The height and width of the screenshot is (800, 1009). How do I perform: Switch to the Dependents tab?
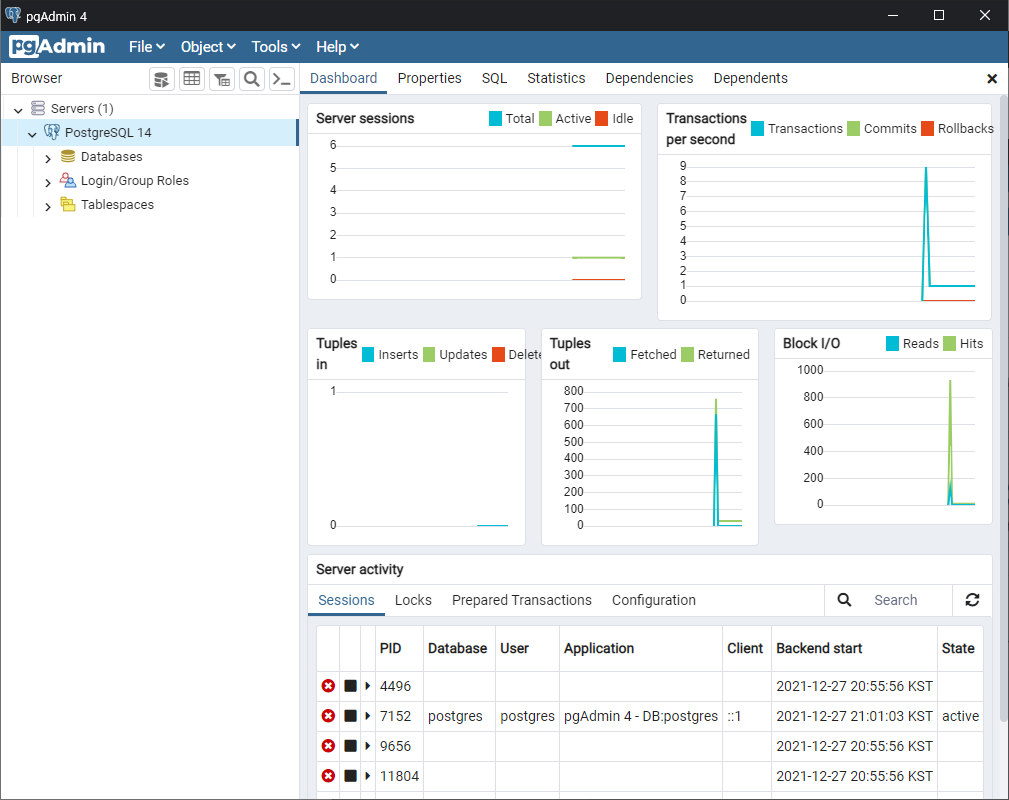[750, 78]
